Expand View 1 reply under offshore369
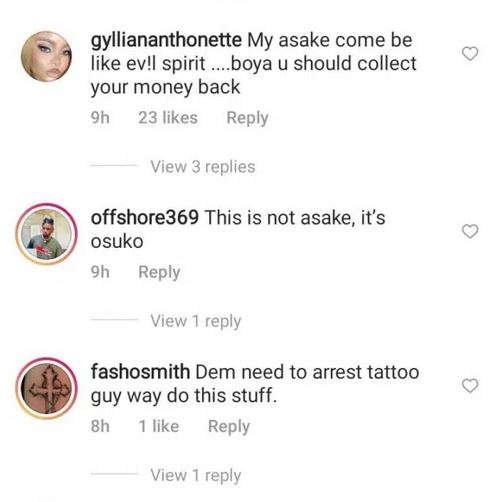The image size is (494, 502). (x=196, y=321)
